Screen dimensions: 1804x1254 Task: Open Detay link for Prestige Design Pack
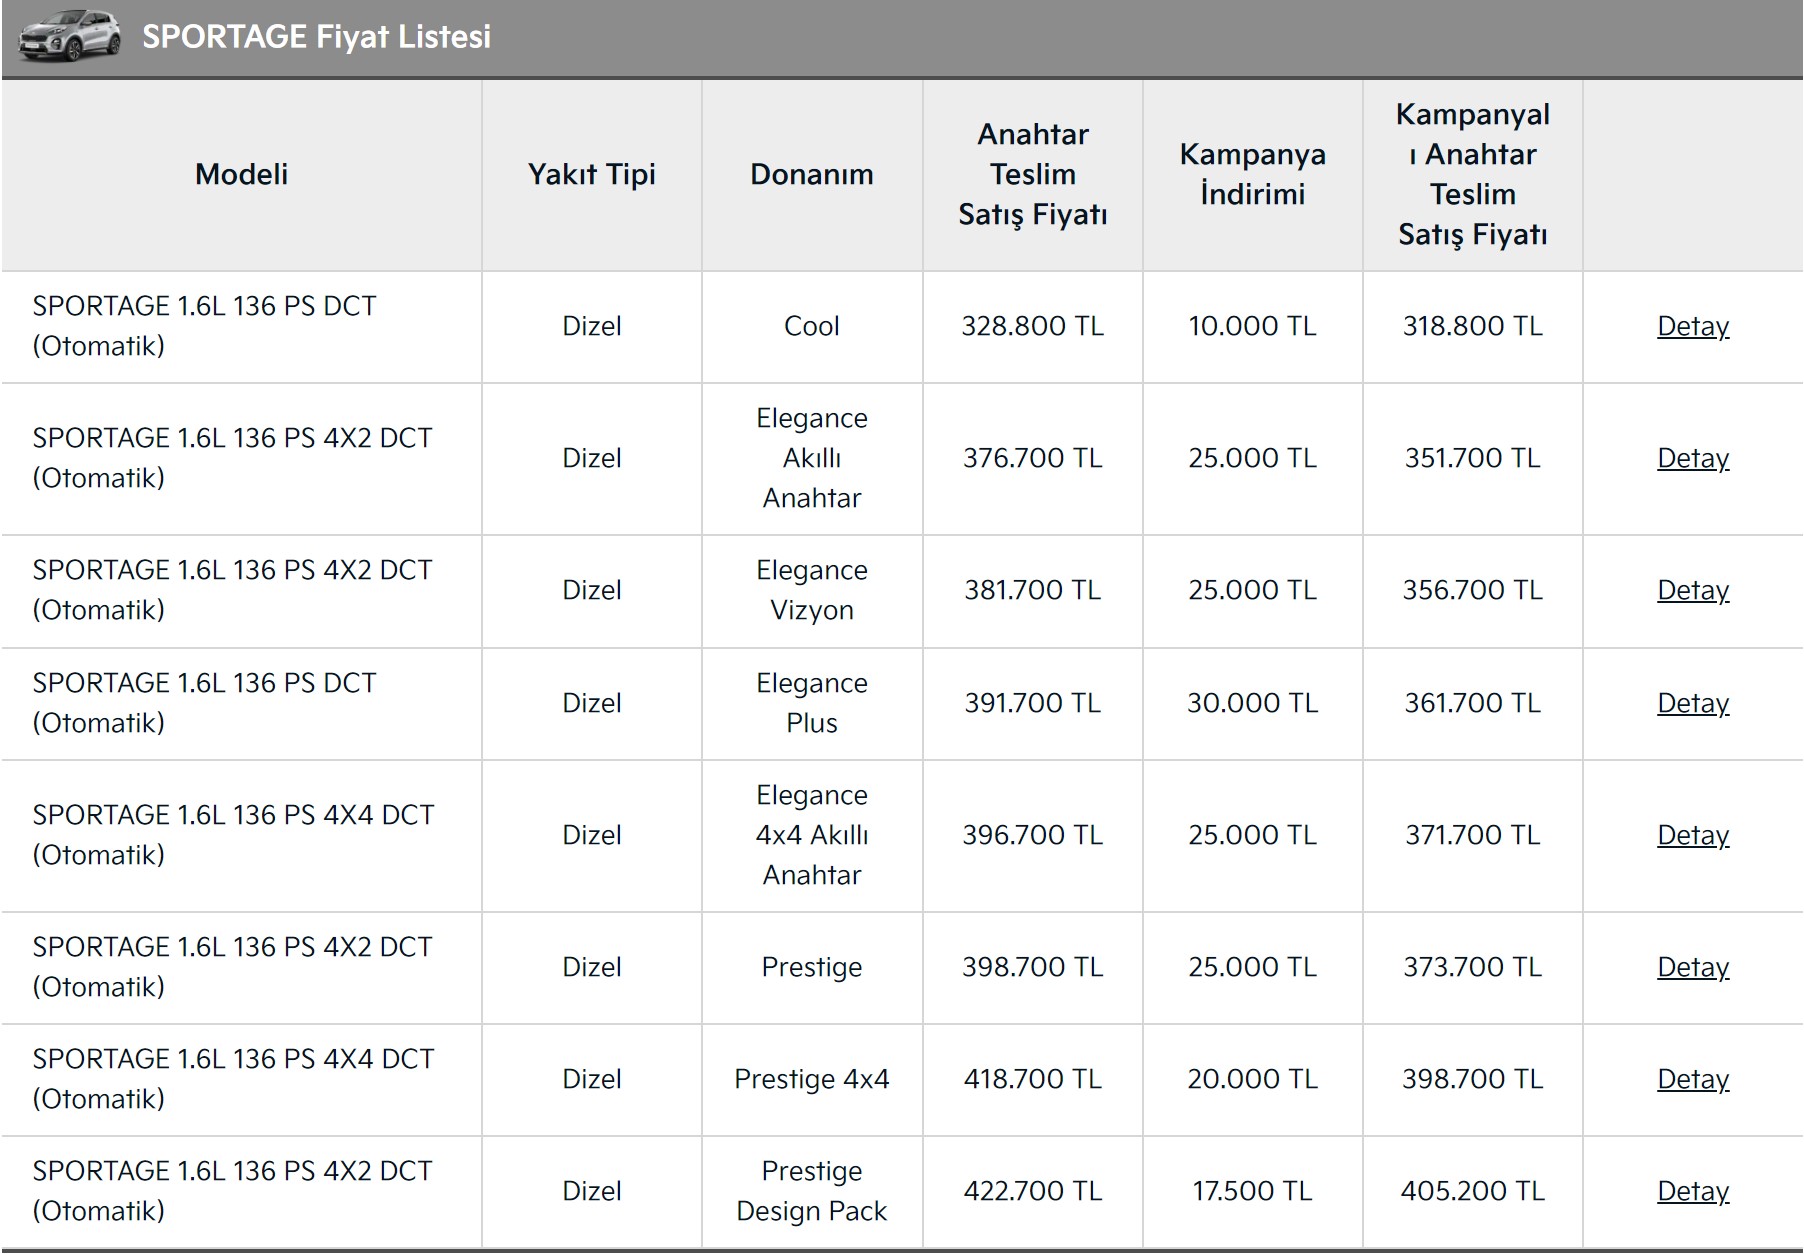click(x=1692, y=1191)
